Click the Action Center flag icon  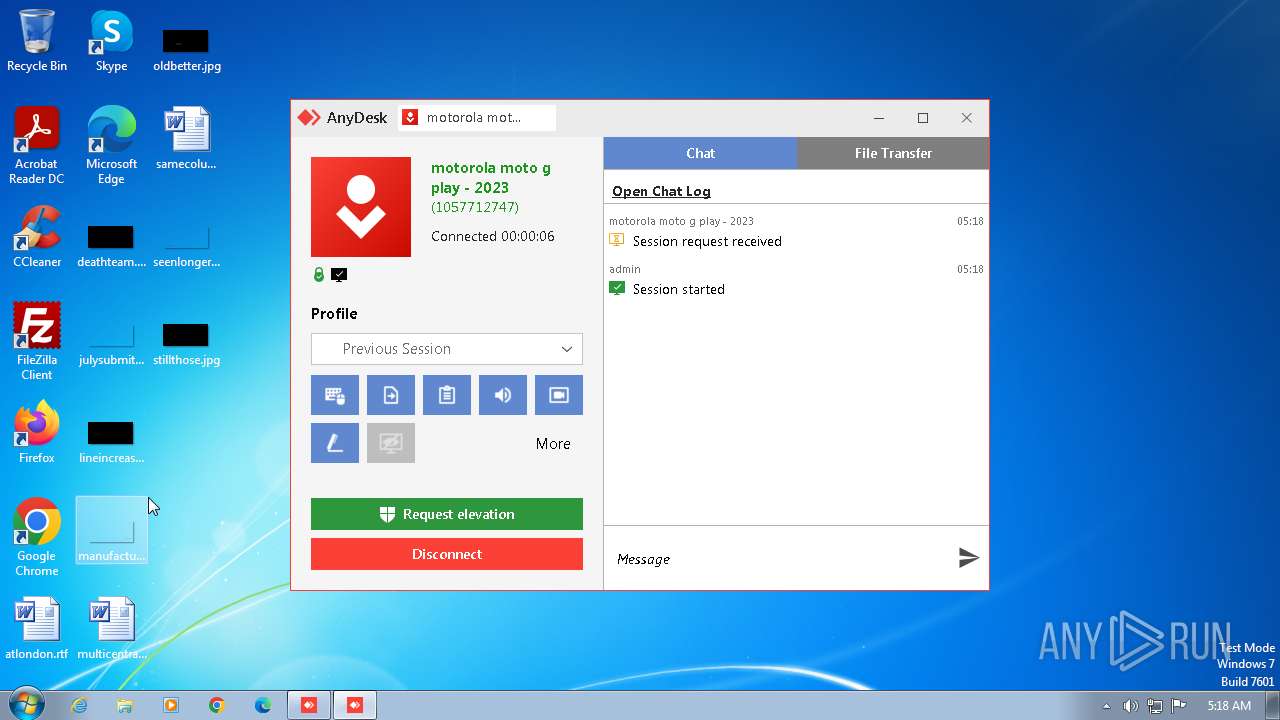pyautogui.click(x=1179, y=706)
